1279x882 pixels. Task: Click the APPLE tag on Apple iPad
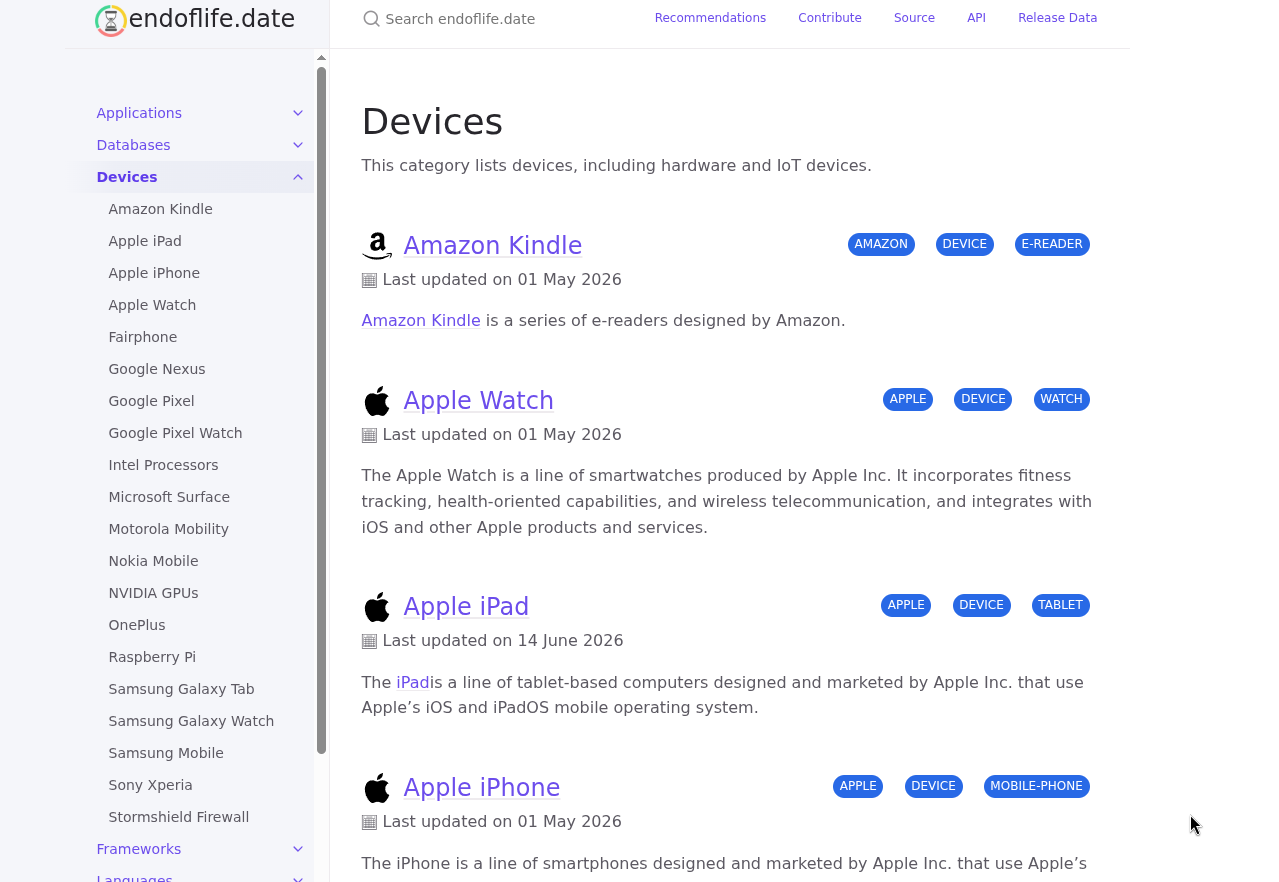coord(906,605)
